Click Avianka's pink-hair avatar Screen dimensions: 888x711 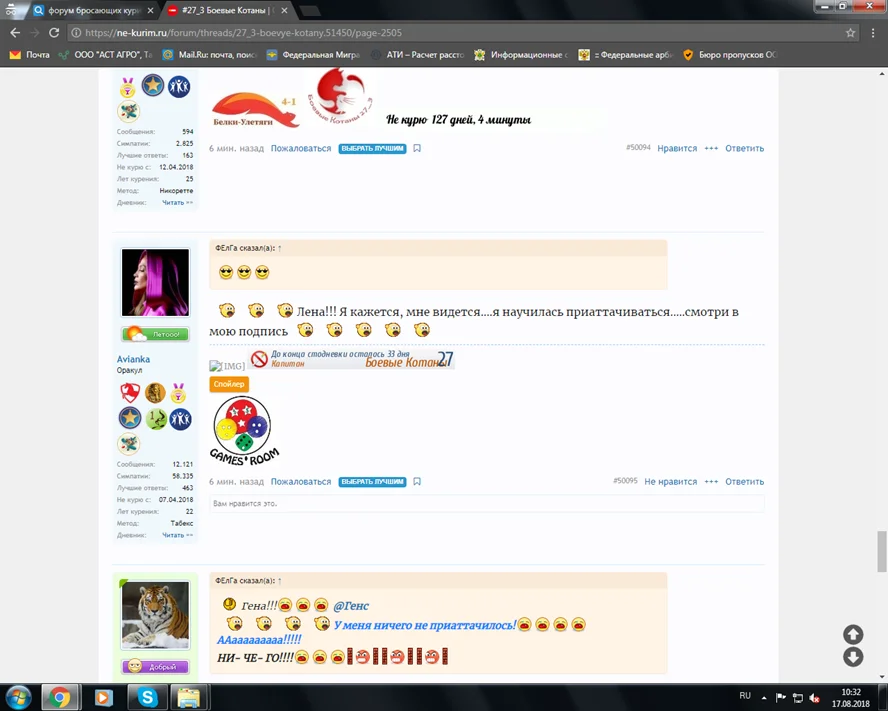[155, 282]
